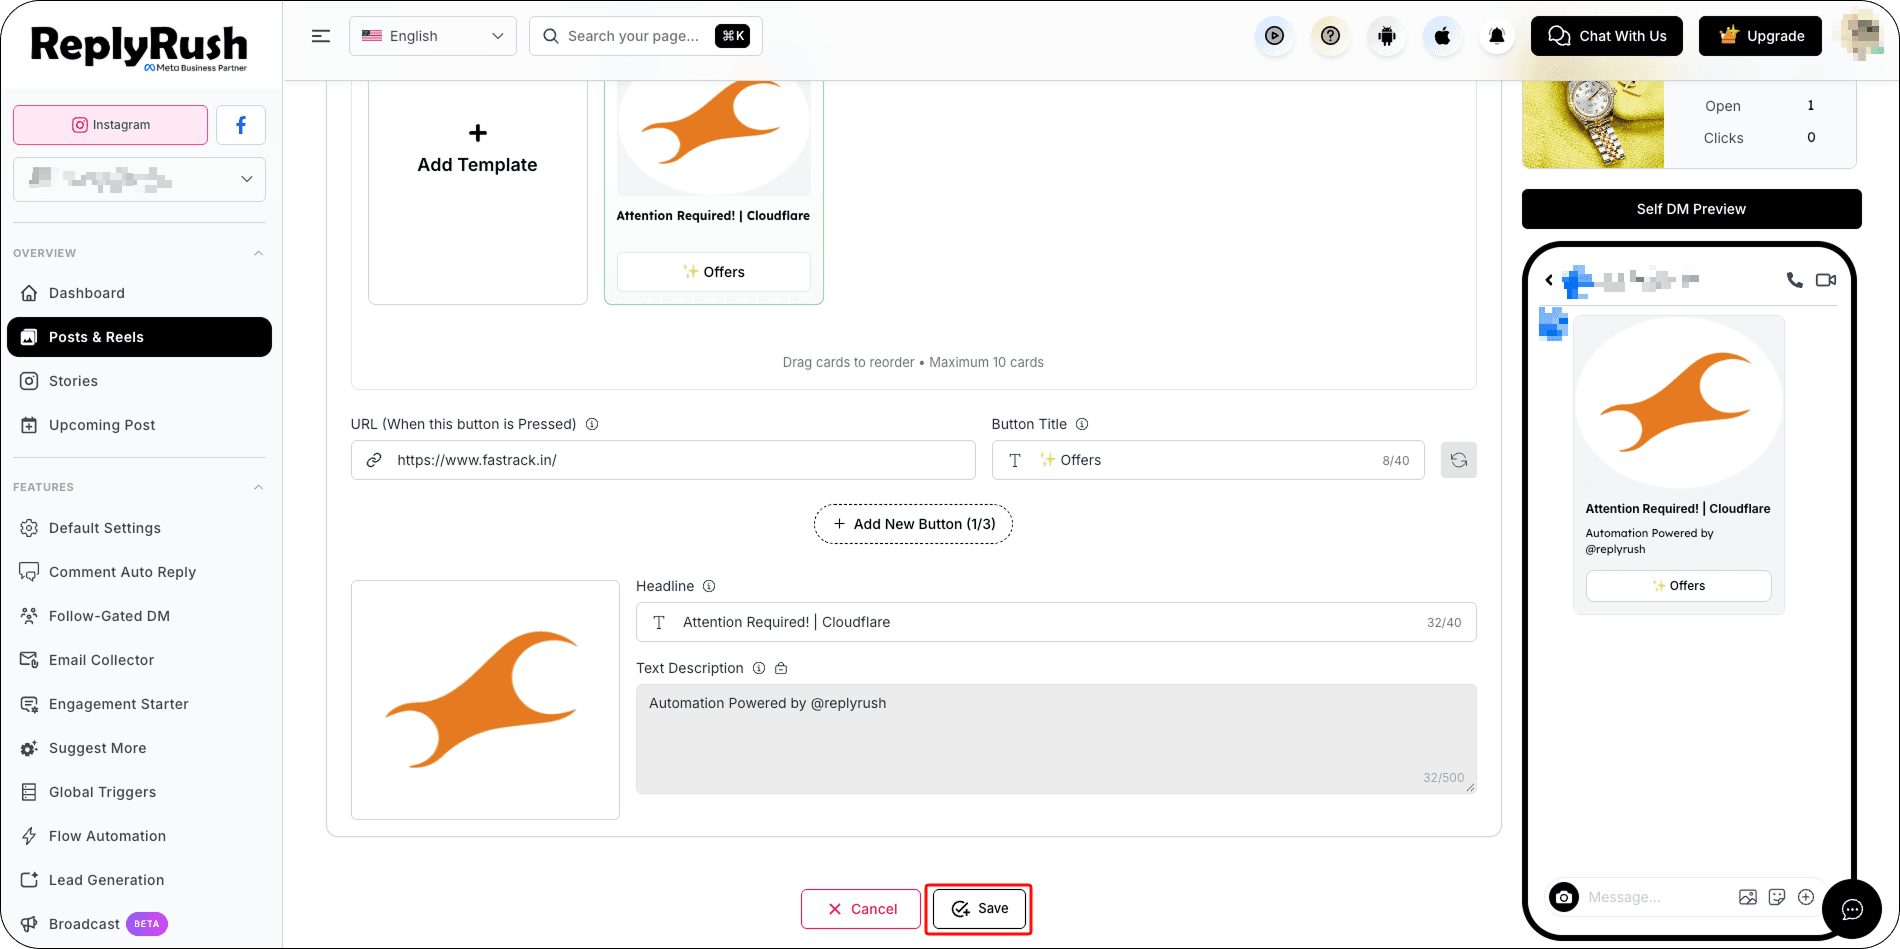Click the Search your page box
This screenshot has height=949, width=1900.
coord(646,36)
